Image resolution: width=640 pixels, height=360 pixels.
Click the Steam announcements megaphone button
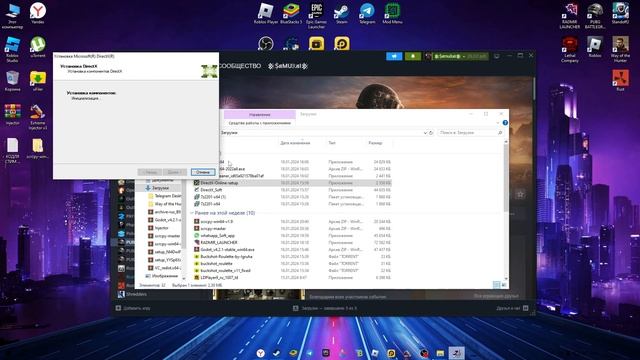394,56
